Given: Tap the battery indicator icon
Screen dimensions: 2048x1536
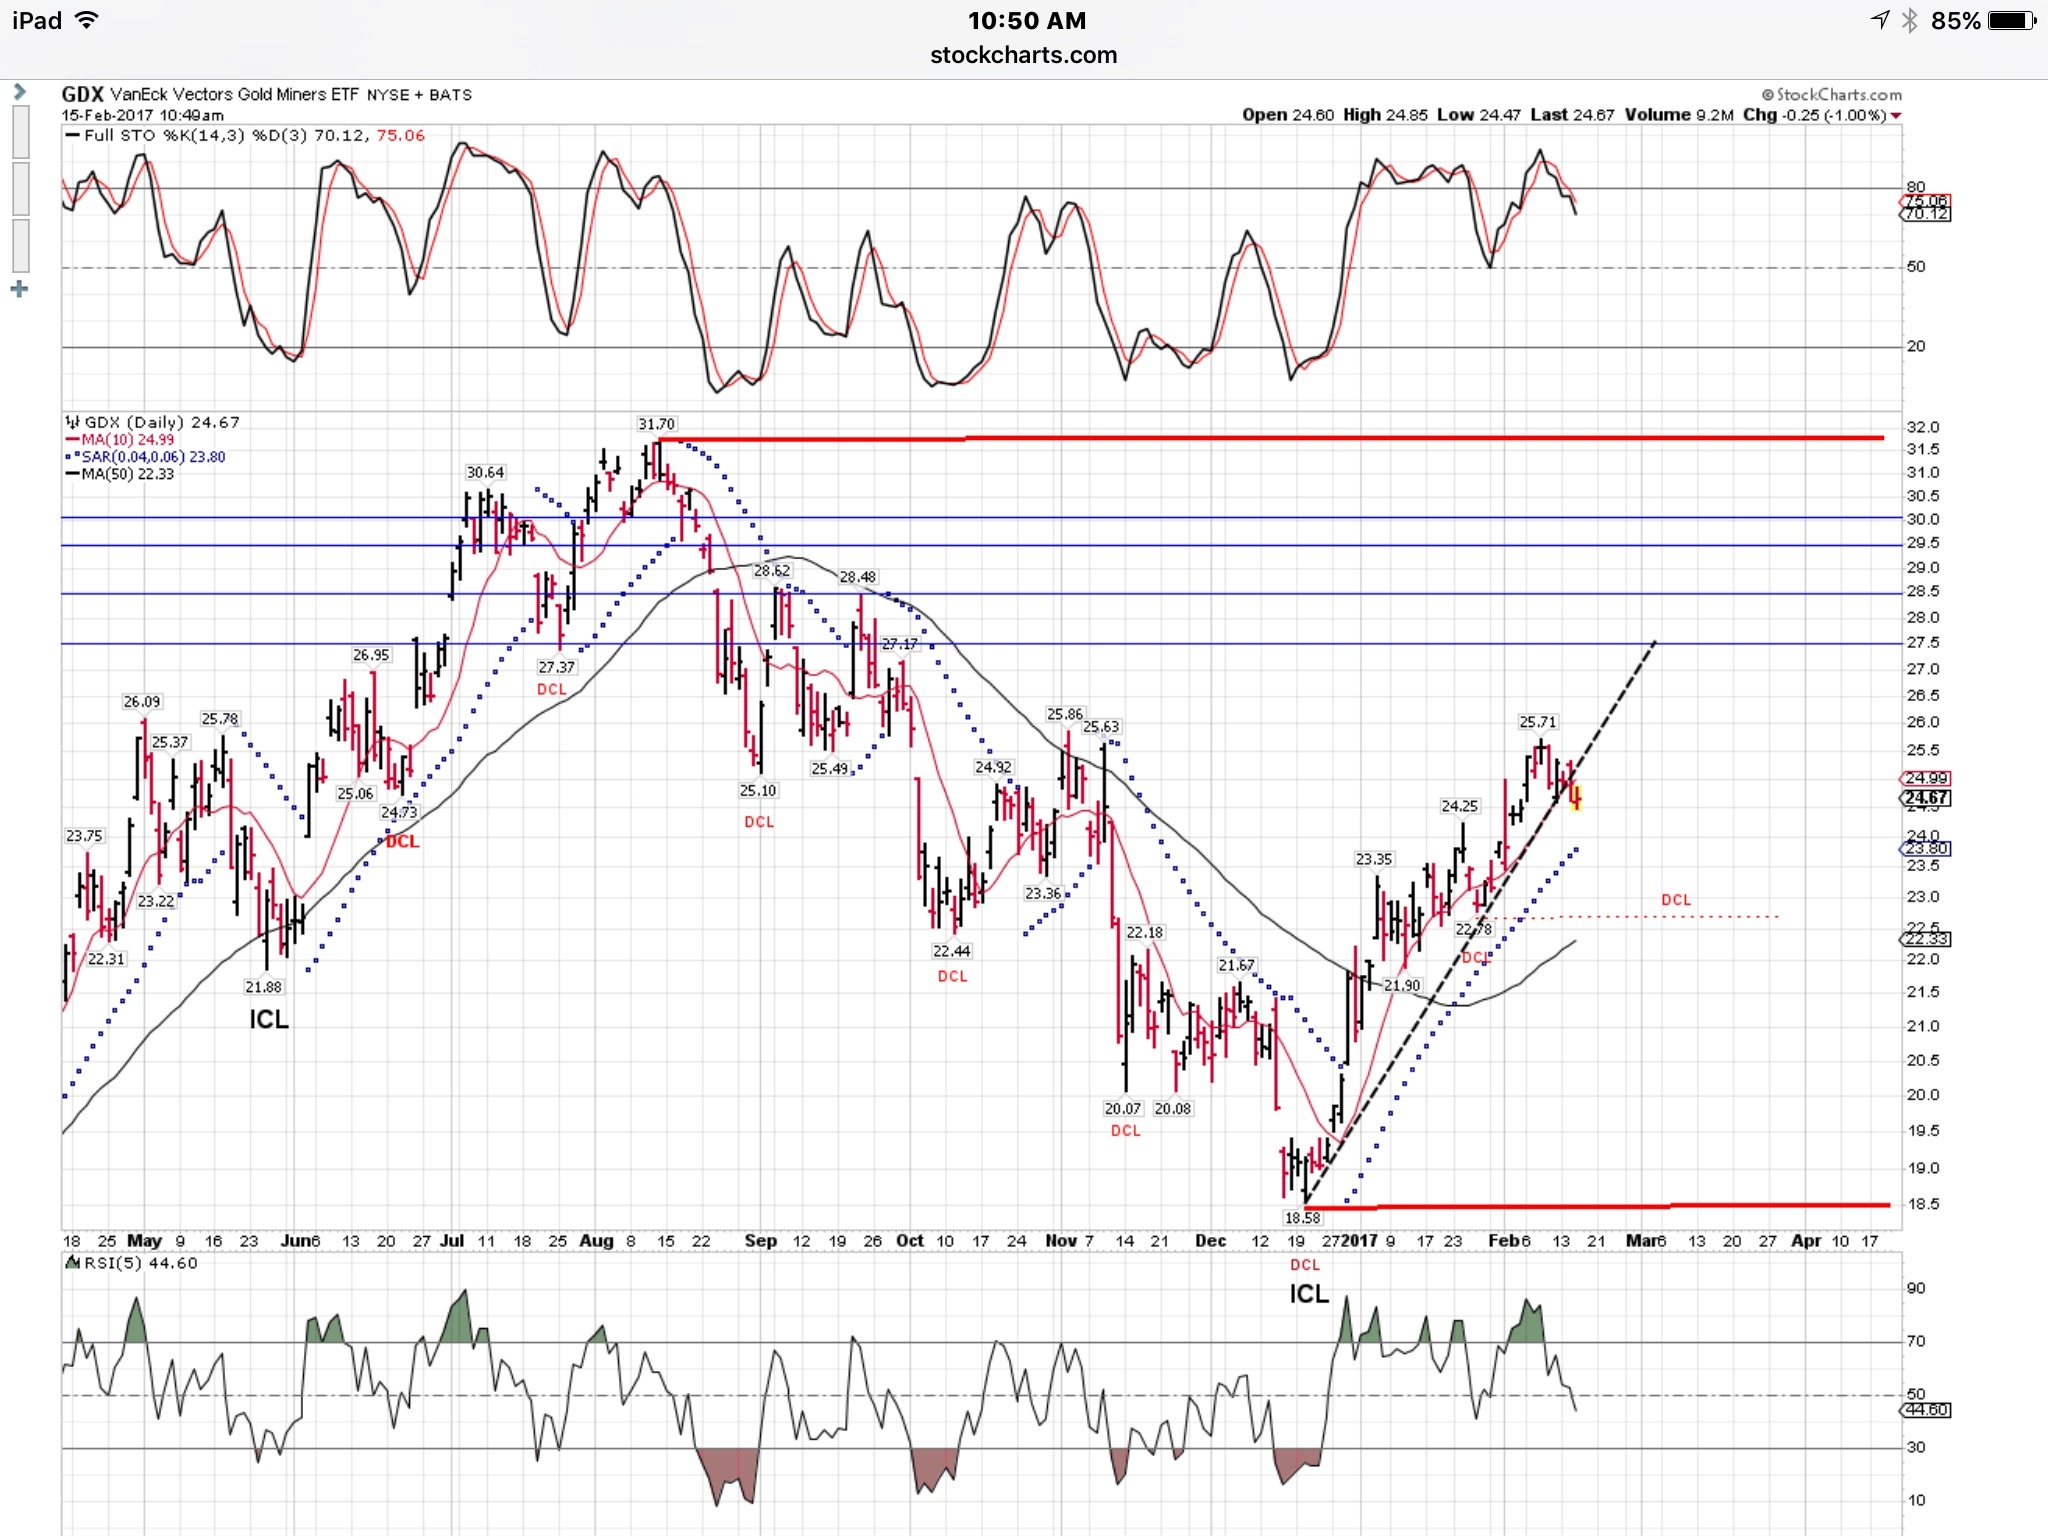Looking at the screenshot, I should [x=2011, y=20].
